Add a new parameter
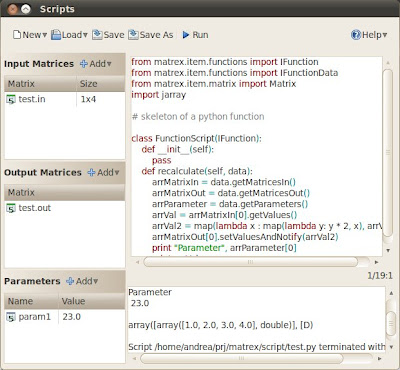 point(82,281)
